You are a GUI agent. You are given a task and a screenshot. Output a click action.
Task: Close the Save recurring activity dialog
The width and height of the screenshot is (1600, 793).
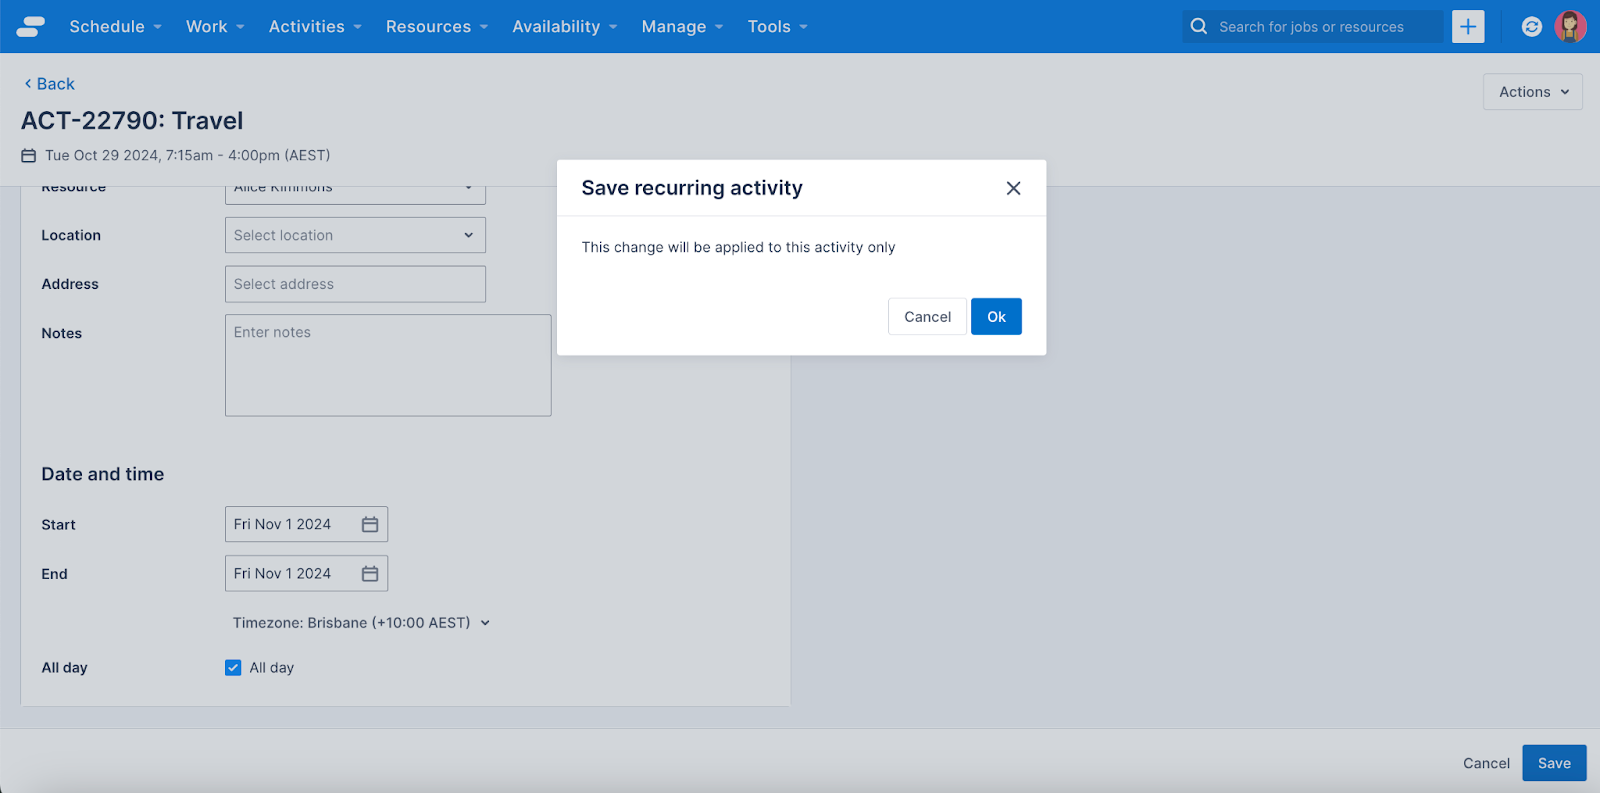[1013, 188]
